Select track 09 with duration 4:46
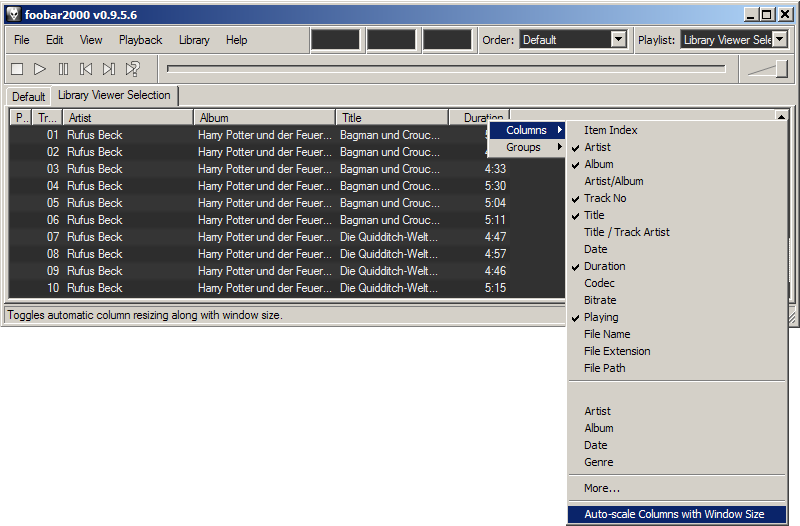The height and width of the screenshot is (526, 800). (x=259, y=271)
